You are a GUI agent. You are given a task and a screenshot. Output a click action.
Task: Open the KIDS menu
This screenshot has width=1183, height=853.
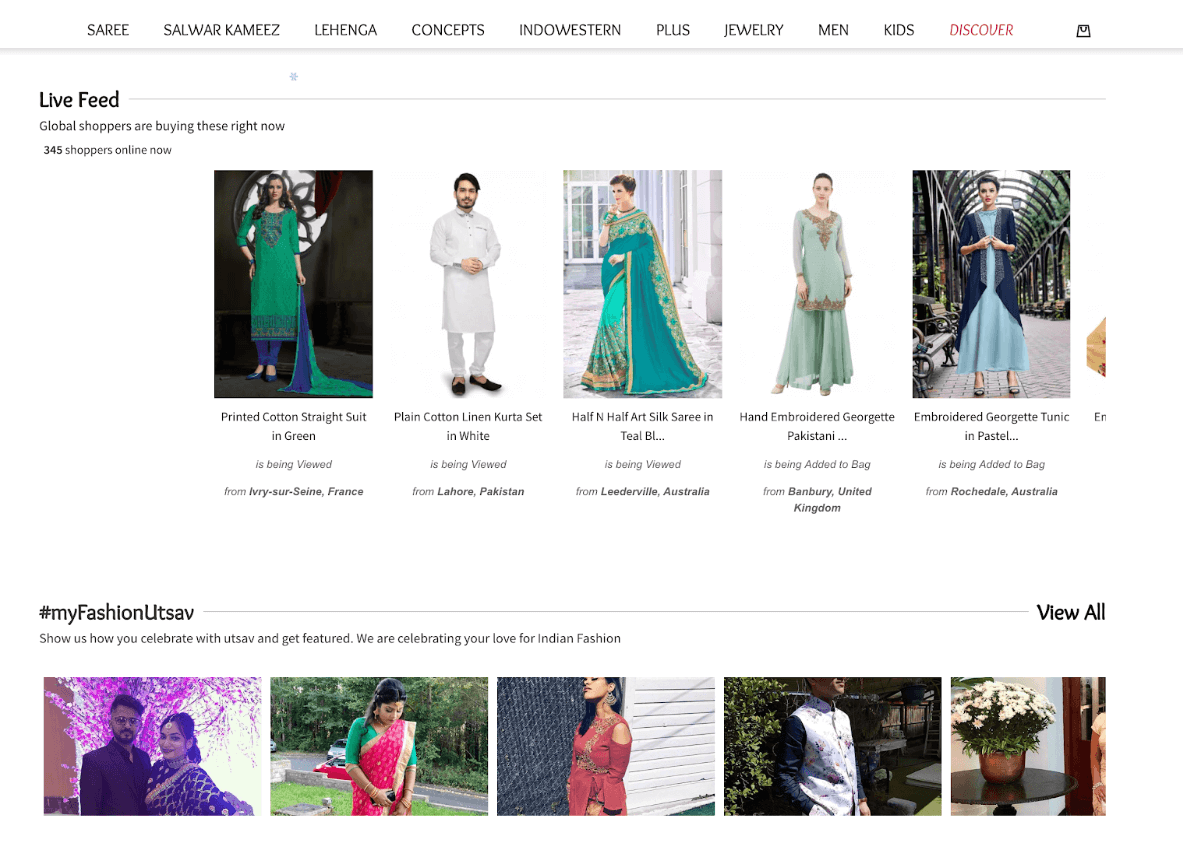point(899,30)
